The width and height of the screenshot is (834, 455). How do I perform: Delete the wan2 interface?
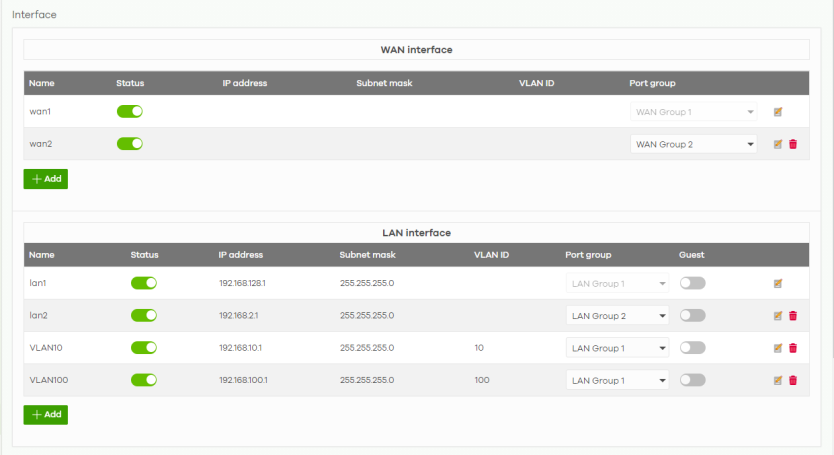[x=793, y=144]
